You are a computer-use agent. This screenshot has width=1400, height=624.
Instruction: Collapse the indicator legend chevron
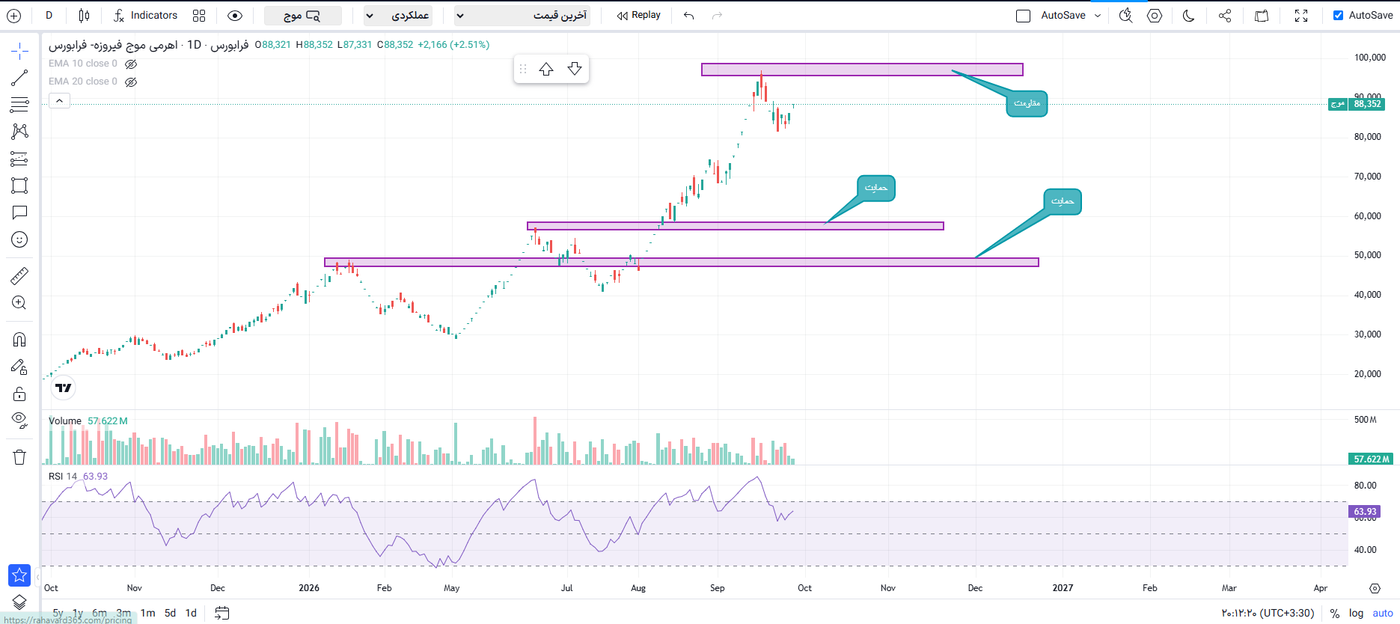pos(58,100)
